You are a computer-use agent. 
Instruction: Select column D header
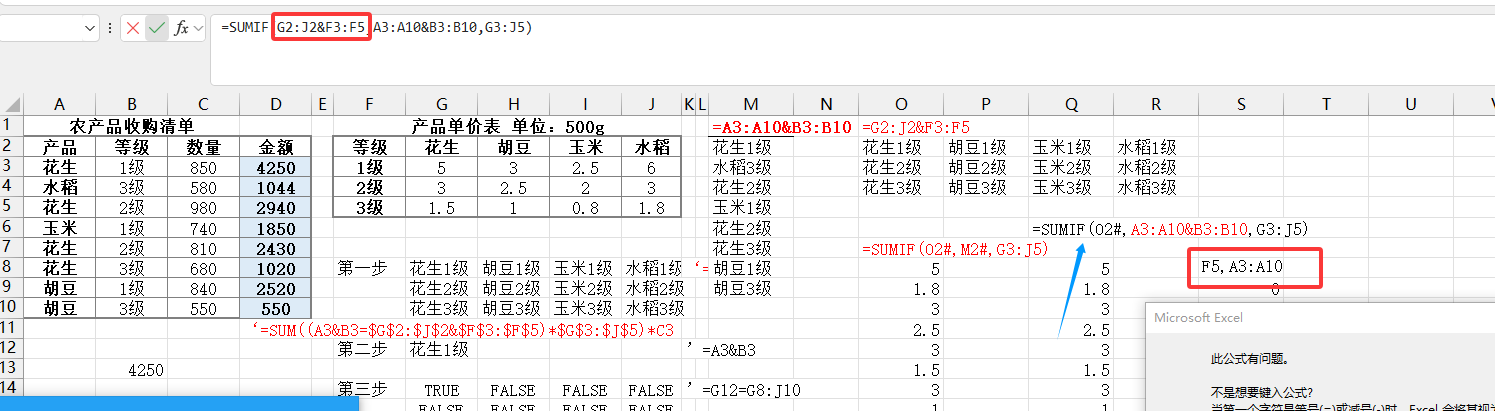276,104
